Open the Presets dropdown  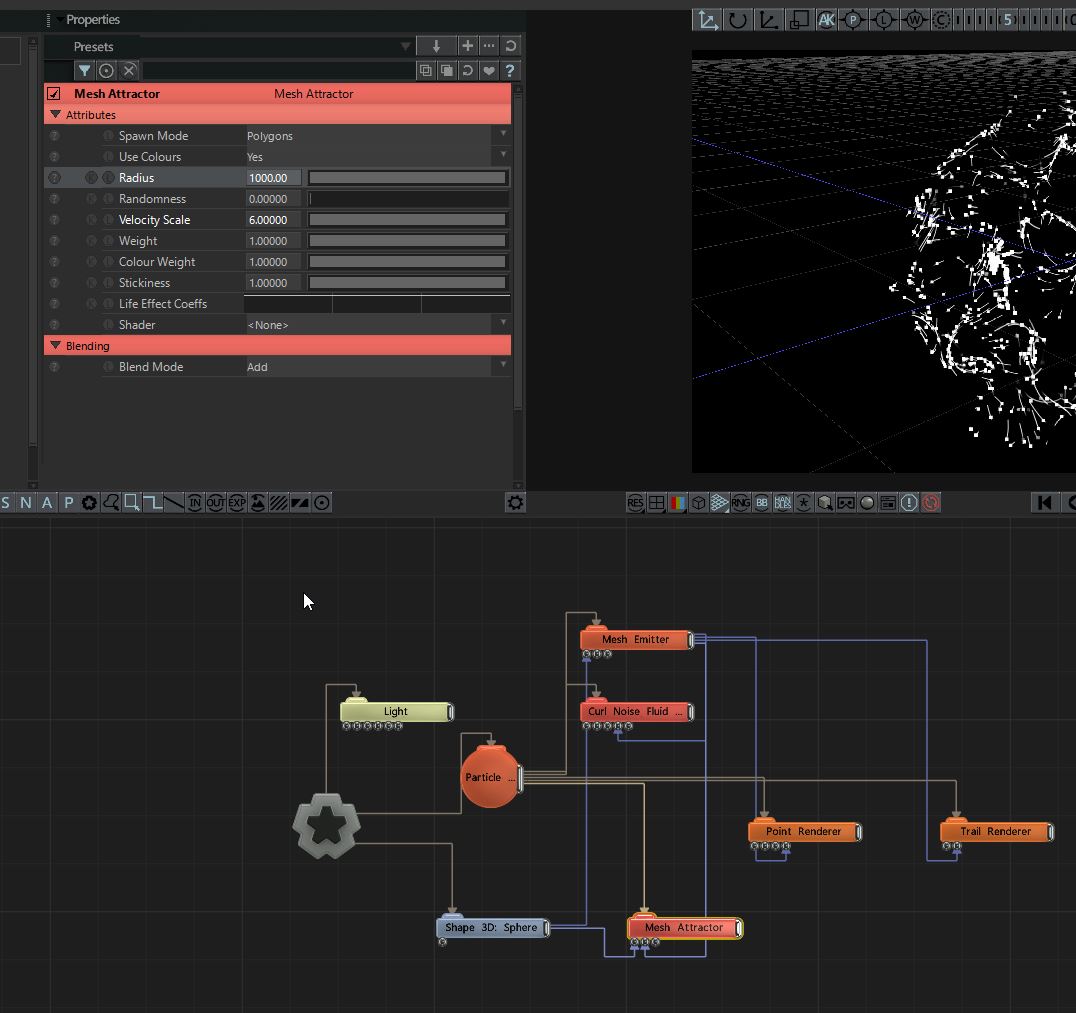tap(406, 47)
